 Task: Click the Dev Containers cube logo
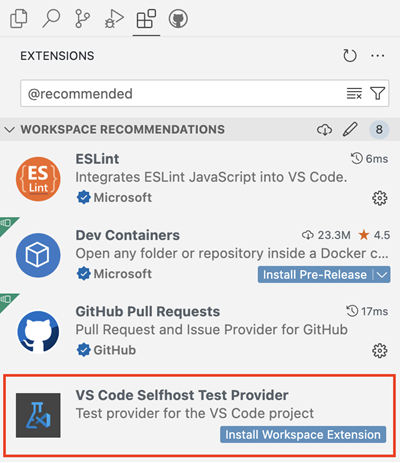[38, 255]
